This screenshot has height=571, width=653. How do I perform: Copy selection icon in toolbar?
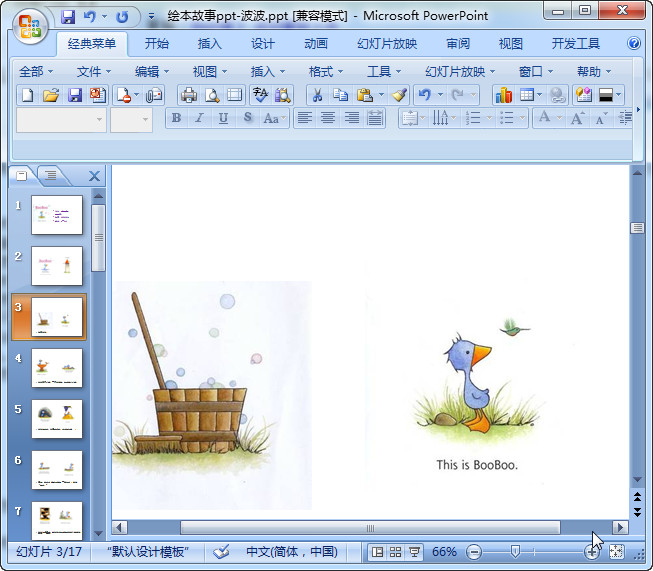point(341,95)
